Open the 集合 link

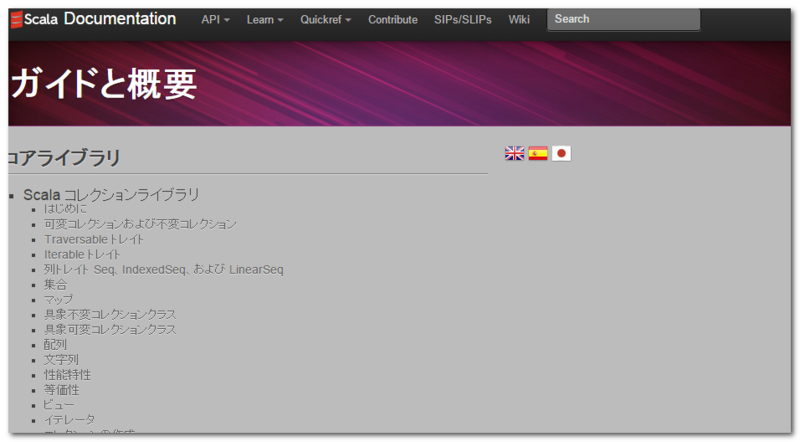[56, 284]
